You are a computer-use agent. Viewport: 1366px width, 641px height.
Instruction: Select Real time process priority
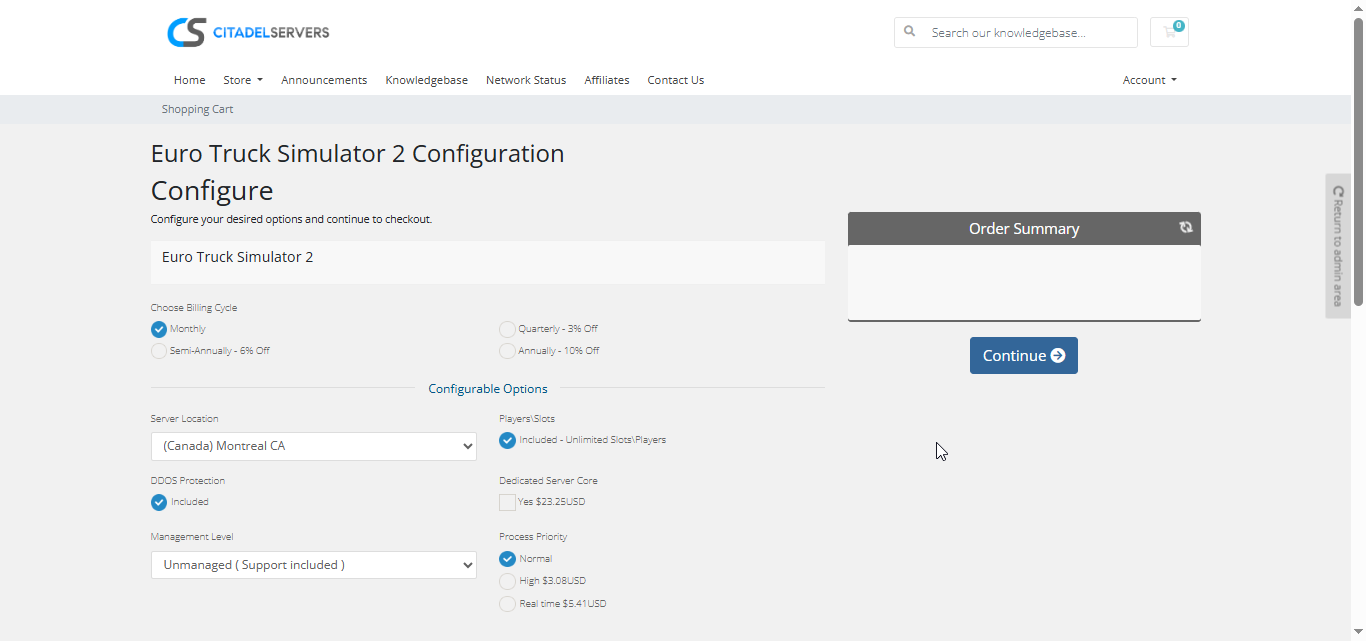[508, 604]
